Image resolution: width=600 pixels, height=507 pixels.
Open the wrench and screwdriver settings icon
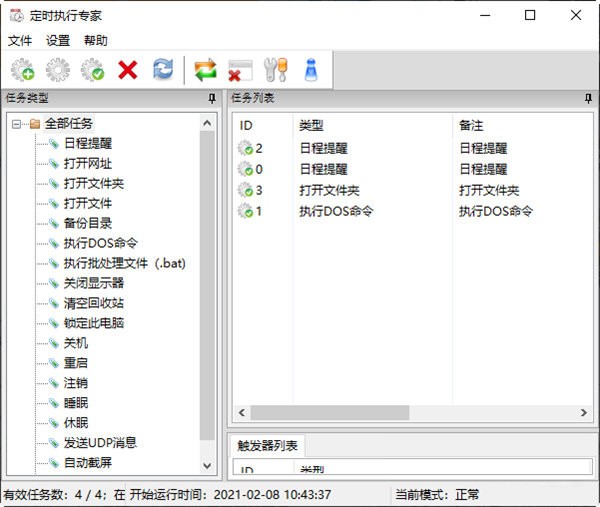pos(275,69)
